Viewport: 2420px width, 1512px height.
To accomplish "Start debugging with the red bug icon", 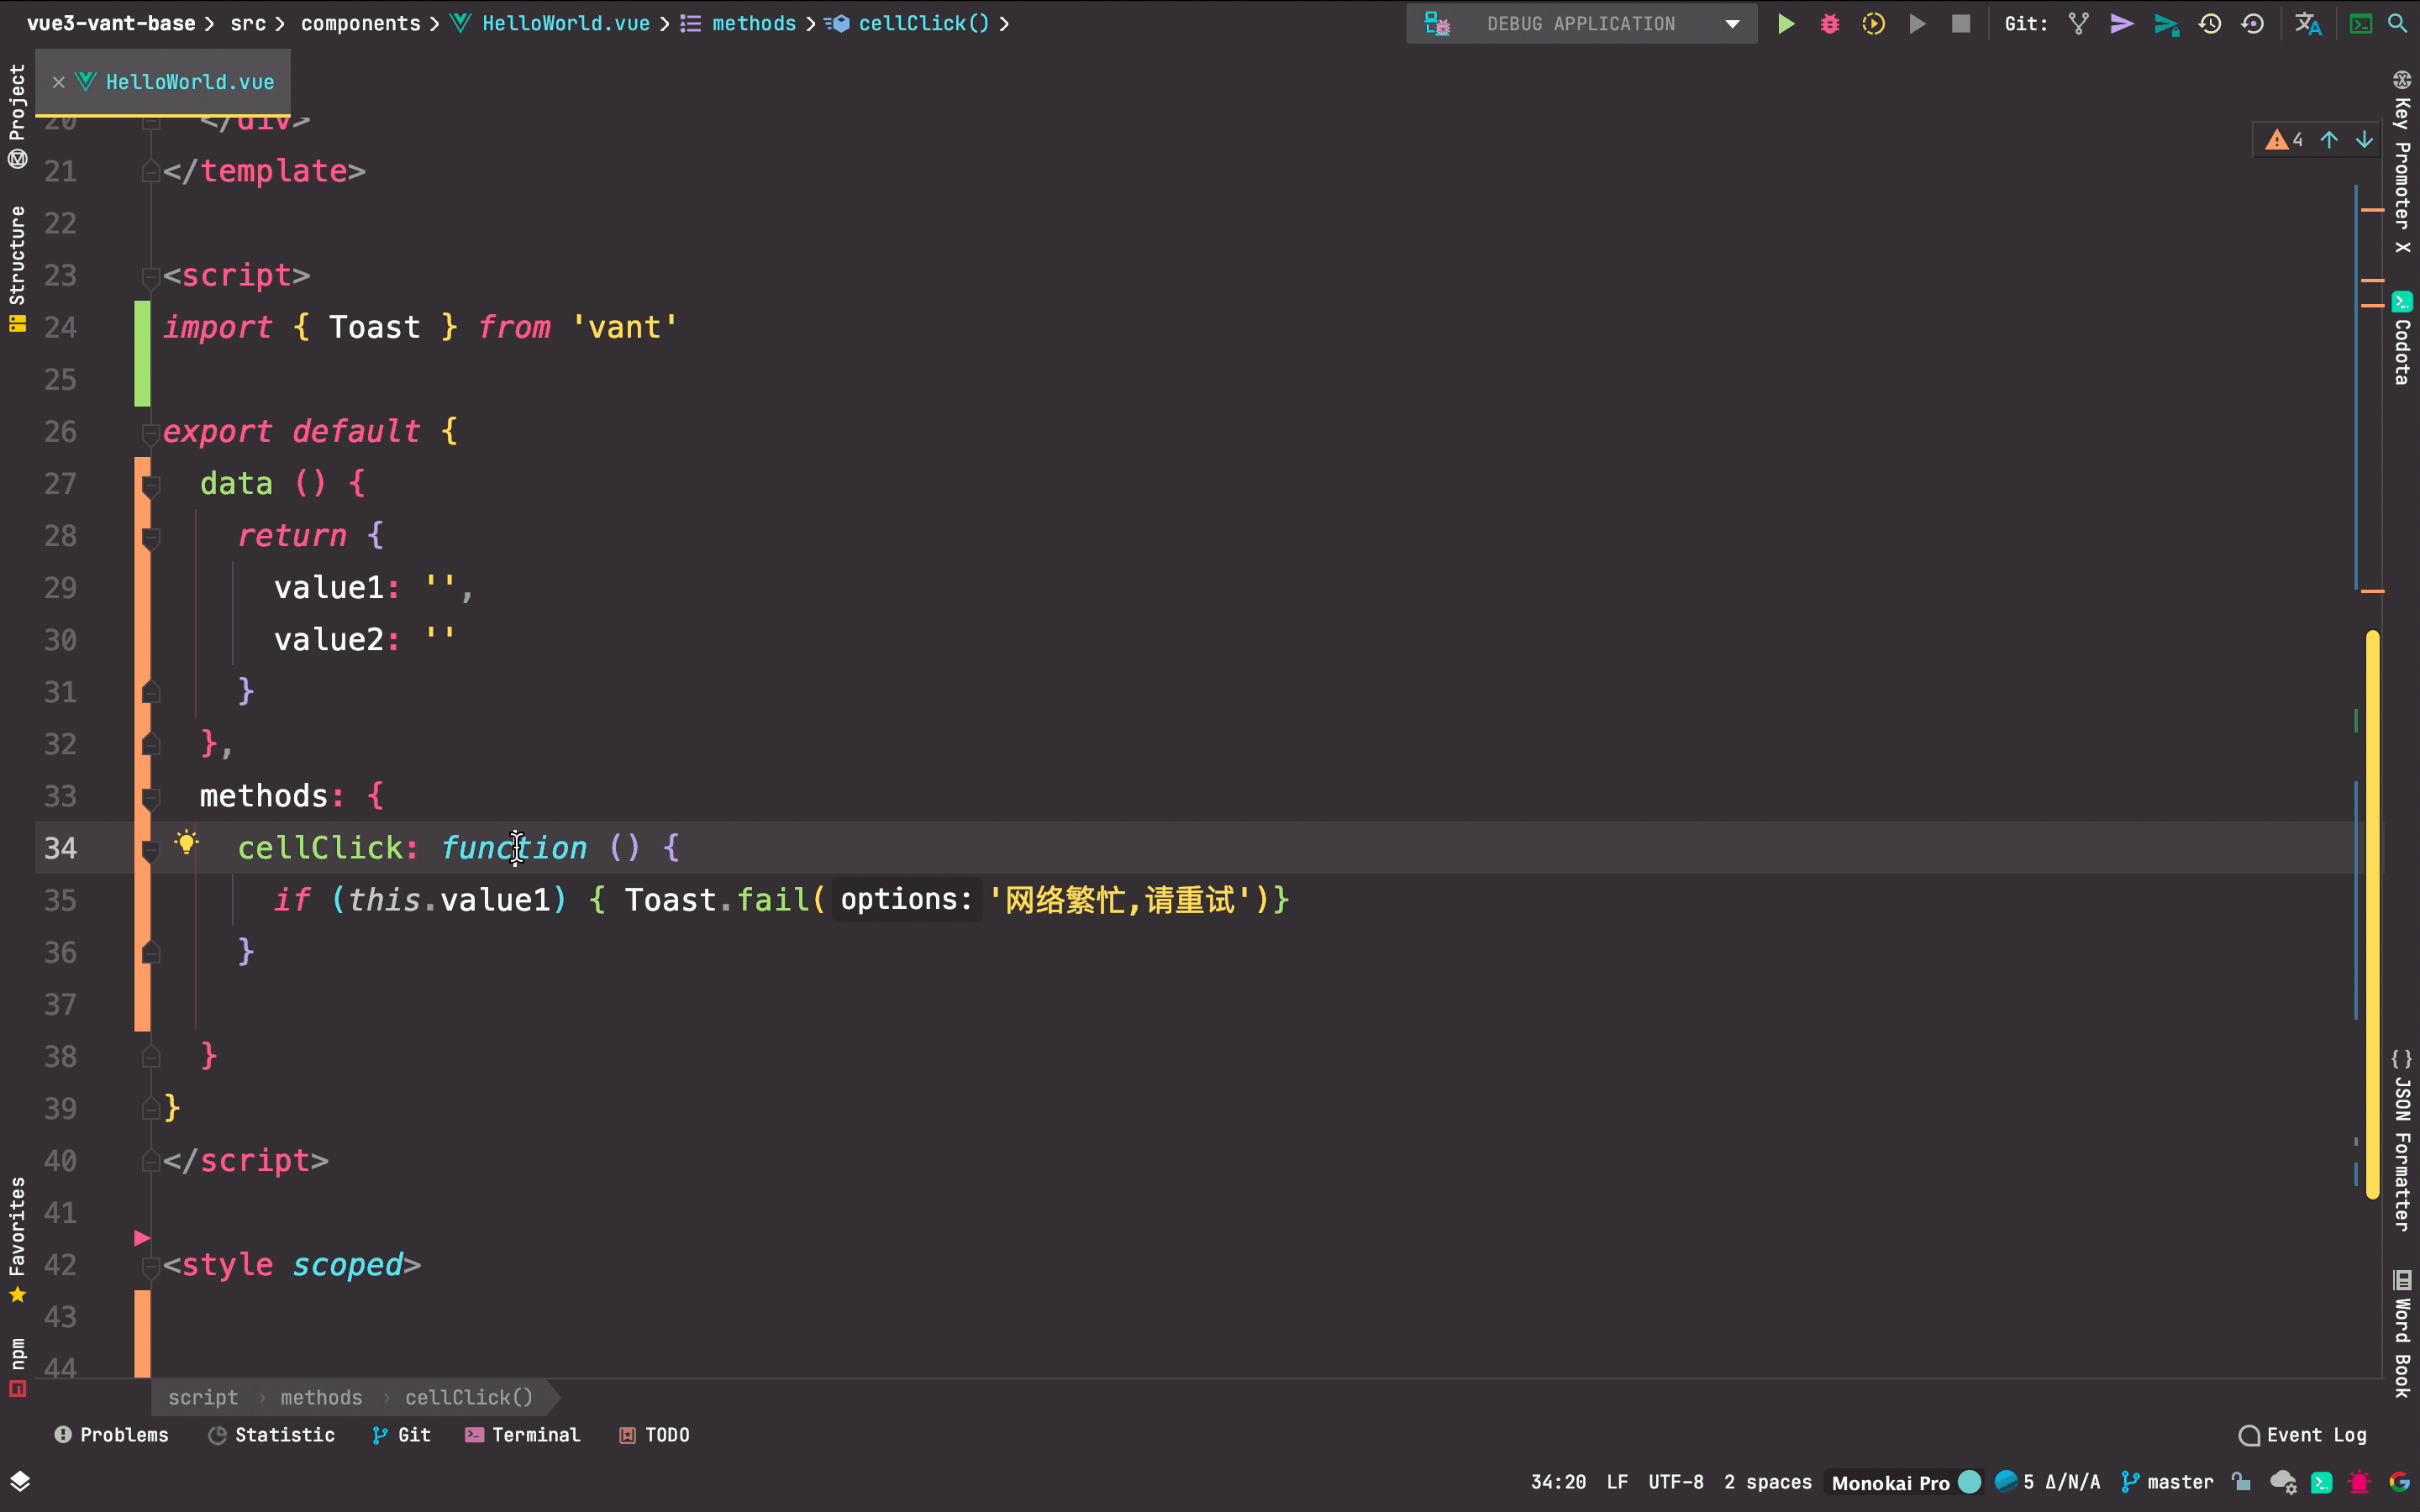I will [x=1829, y=23].
